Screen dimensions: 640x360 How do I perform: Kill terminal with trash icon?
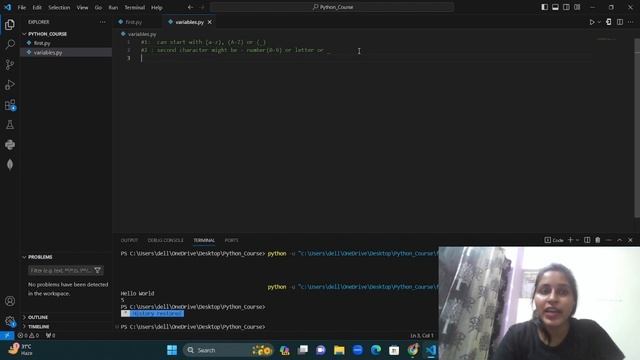[598, 240]
